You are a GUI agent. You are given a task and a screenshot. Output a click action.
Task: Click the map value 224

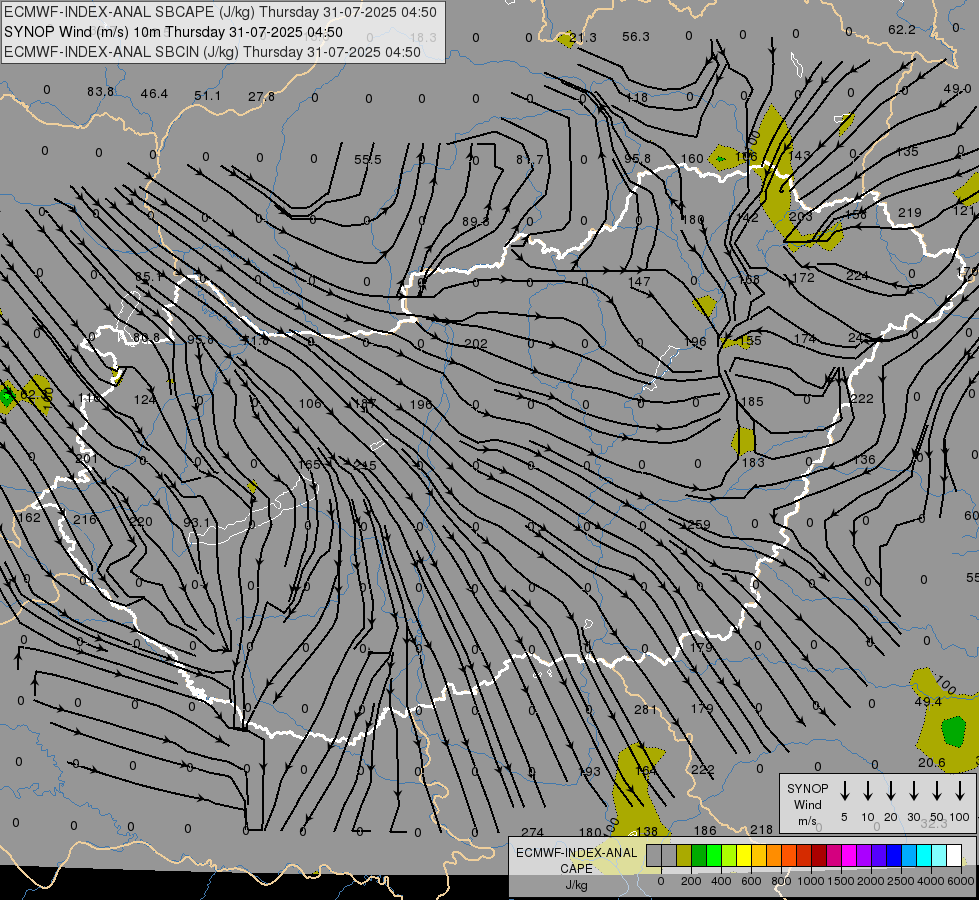[x=857, y=275]
